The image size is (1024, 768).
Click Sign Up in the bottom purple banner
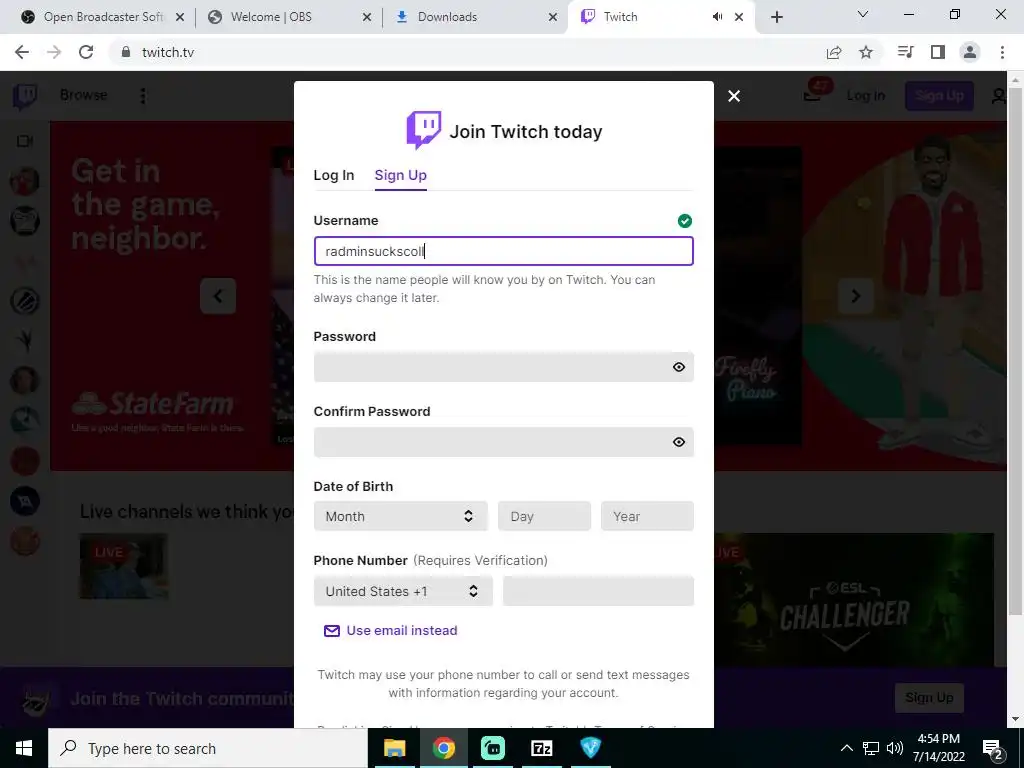[x=929, y=697]
